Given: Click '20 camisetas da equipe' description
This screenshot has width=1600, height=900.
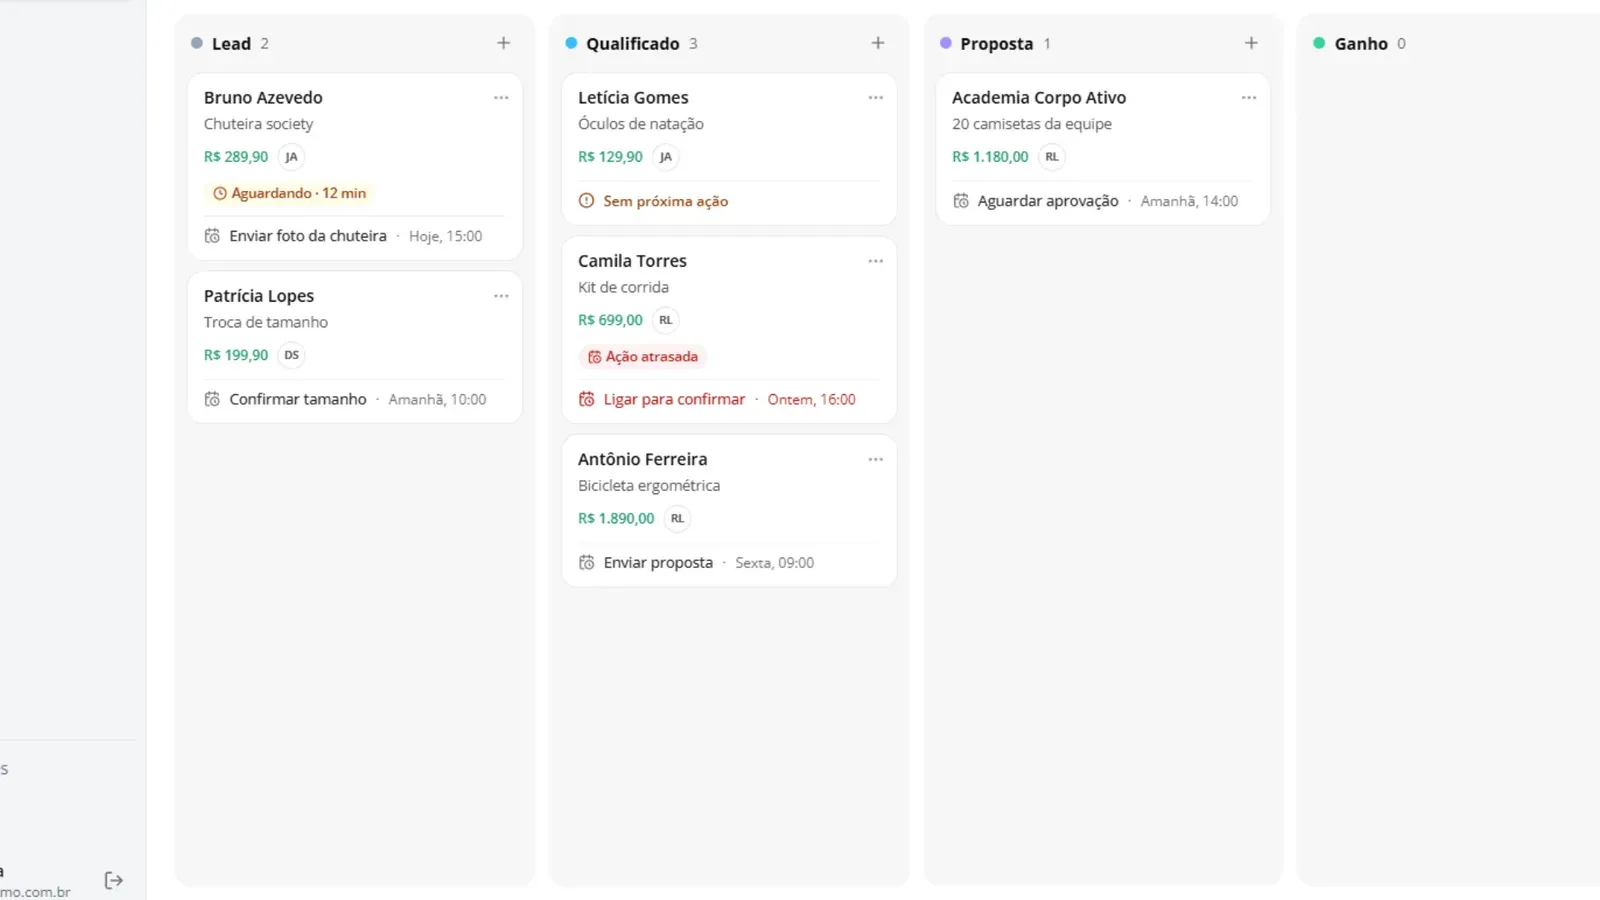Looking at the screenshot, I should pos(1032,124).
